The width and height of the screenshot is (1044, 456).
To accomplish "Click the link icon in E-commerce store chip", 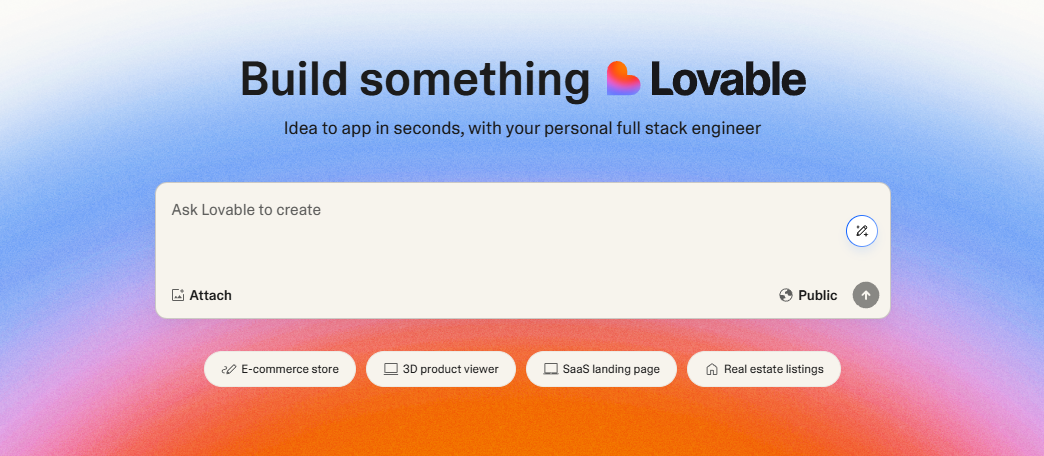I will point(228,369).
